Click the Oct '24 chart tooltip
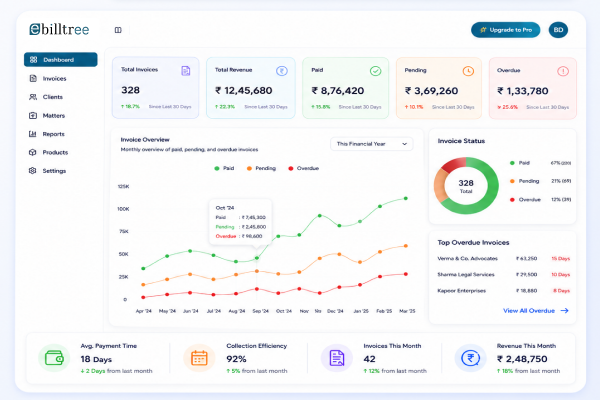 pos(240,222)
